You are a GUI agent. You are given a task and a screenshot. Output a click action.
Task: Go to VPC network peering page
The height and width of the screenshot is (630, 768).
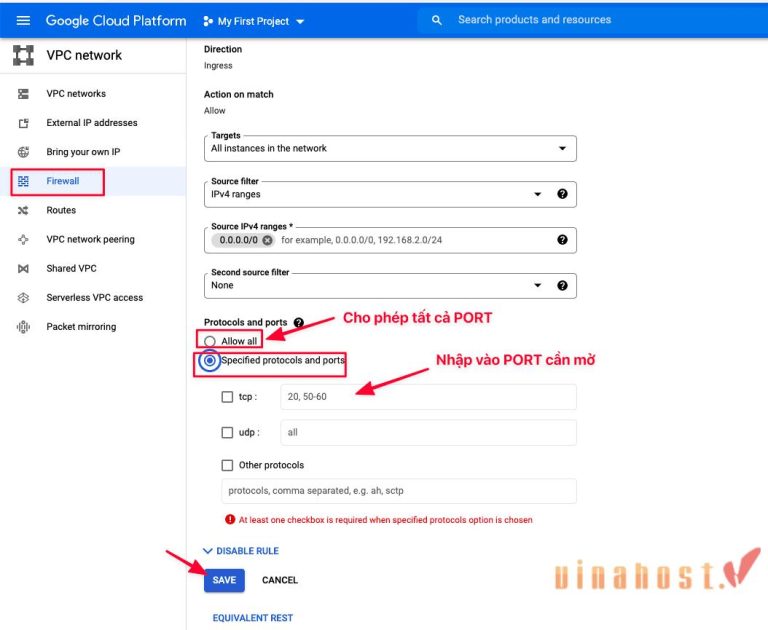[x=90, y=240]
